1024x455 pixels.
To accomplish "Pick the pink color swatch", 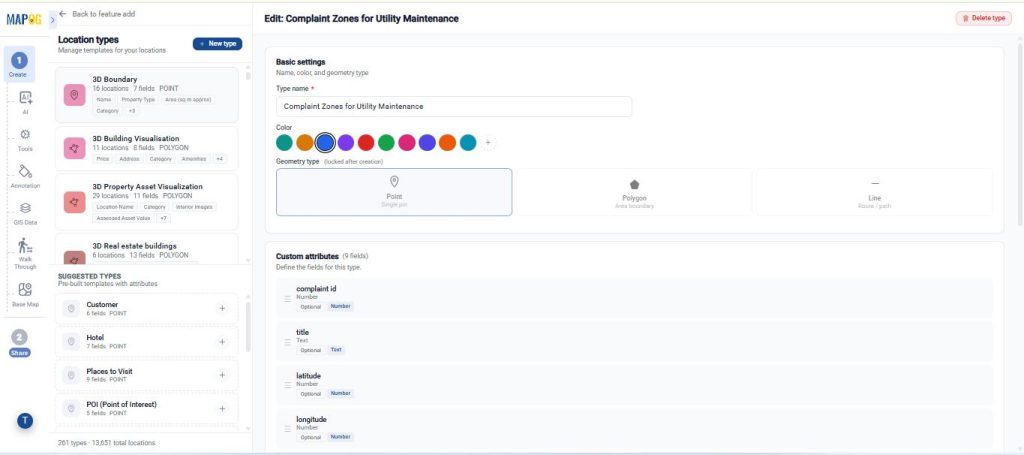I will click(x=407, y=142).
